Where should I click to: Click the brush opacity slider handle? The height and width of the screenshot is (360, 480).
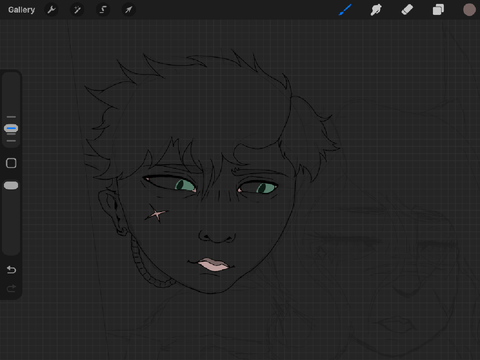coord(11,186)
